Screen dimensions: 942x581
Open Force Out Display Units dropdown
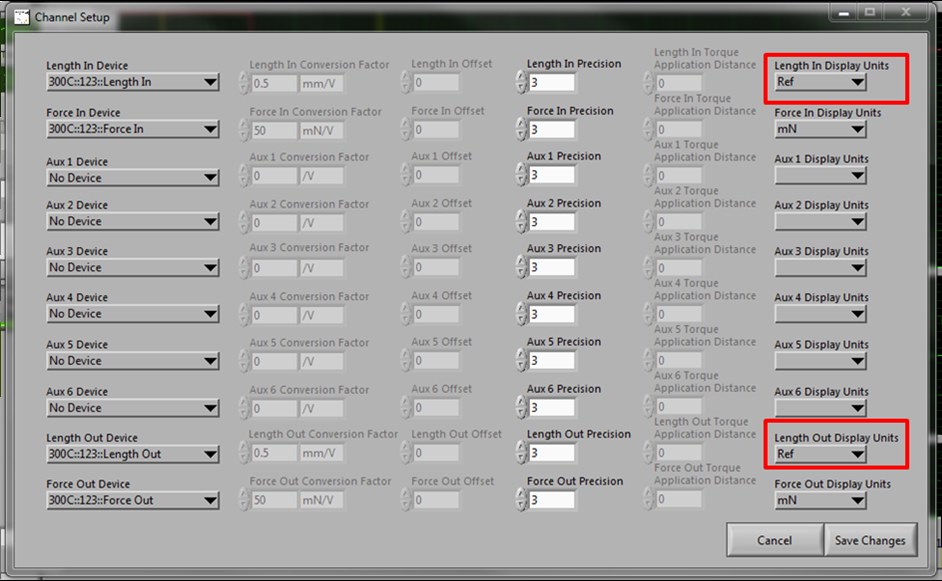(820, 500)
